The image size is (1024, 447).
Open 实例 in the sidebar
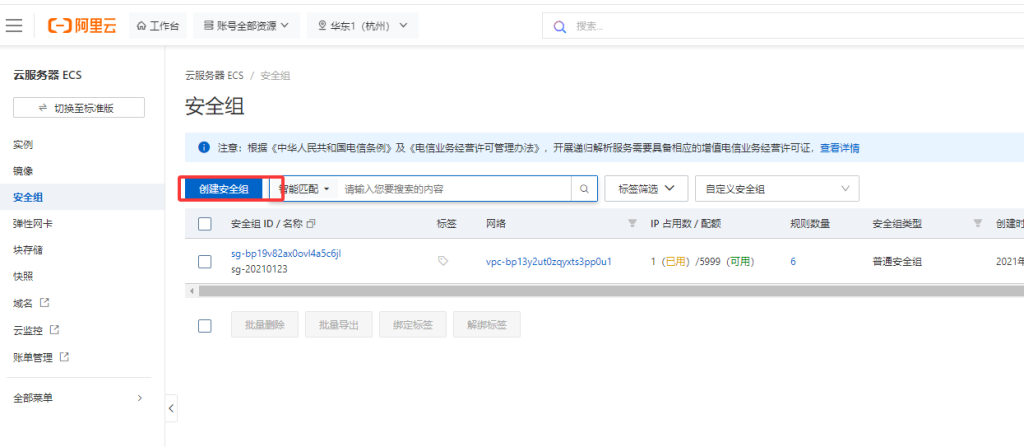click(23, 144)
